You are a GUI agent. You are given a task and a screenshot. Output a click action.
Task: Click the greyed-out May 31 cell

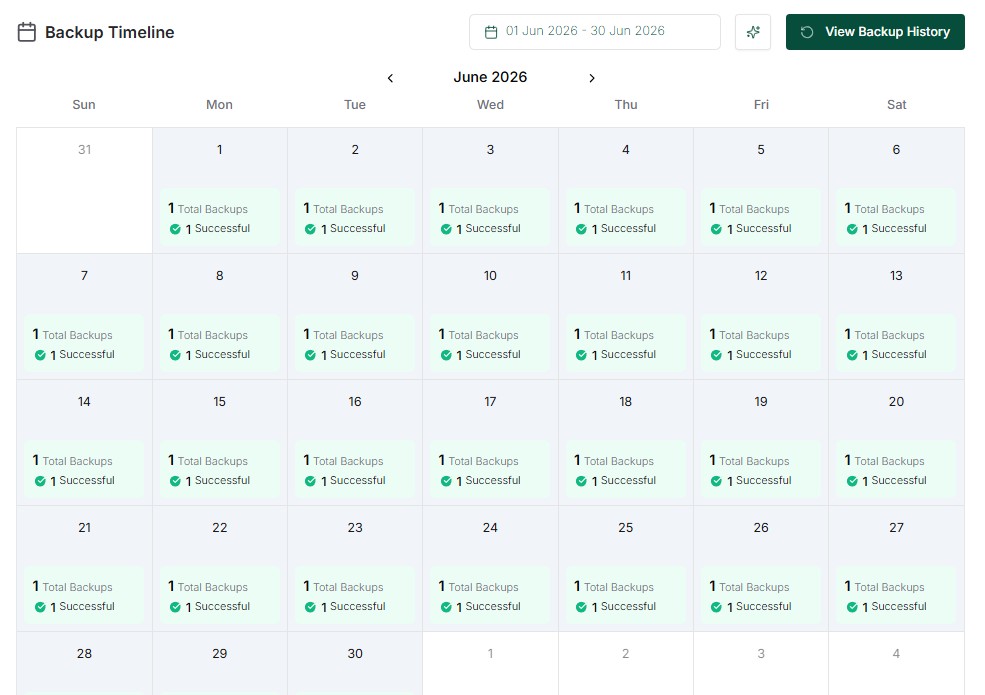84,191
